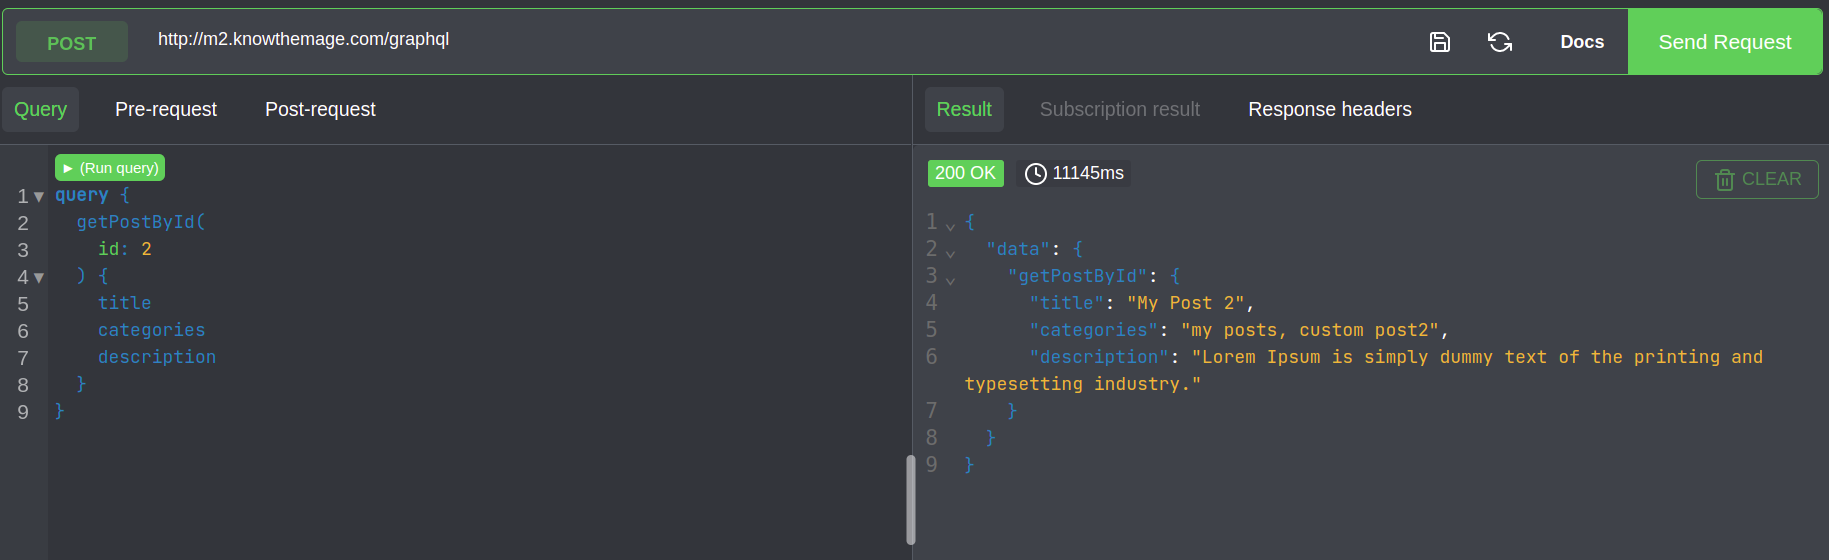The width and height of the screenshot is (1829, 560).
Task: Click the GraphQL endpoint URL field
Action: (780, 39)
